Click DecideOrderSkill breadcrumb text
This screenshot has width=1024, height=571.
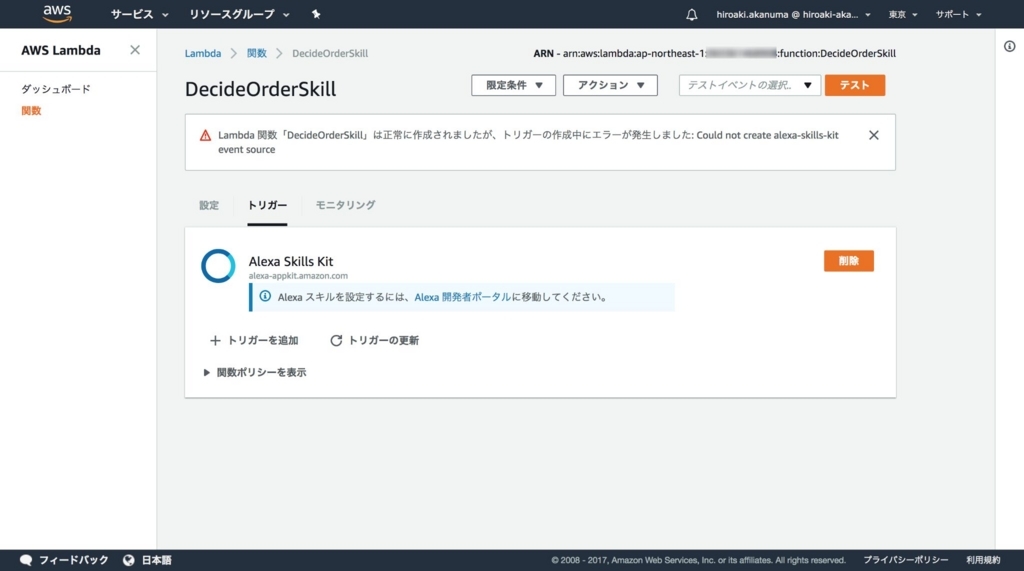(x=330, y=54)
